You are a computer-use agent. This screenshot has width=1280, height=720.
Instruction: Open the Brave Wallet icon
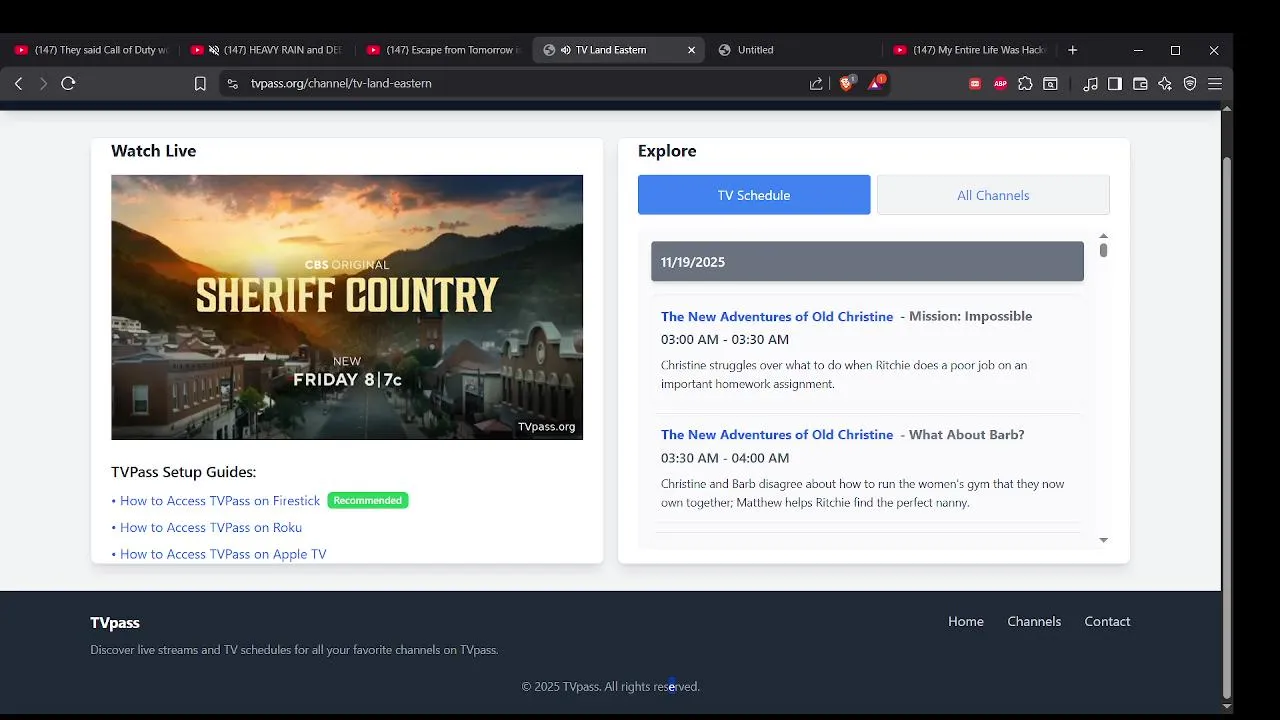pos(1140,84)
